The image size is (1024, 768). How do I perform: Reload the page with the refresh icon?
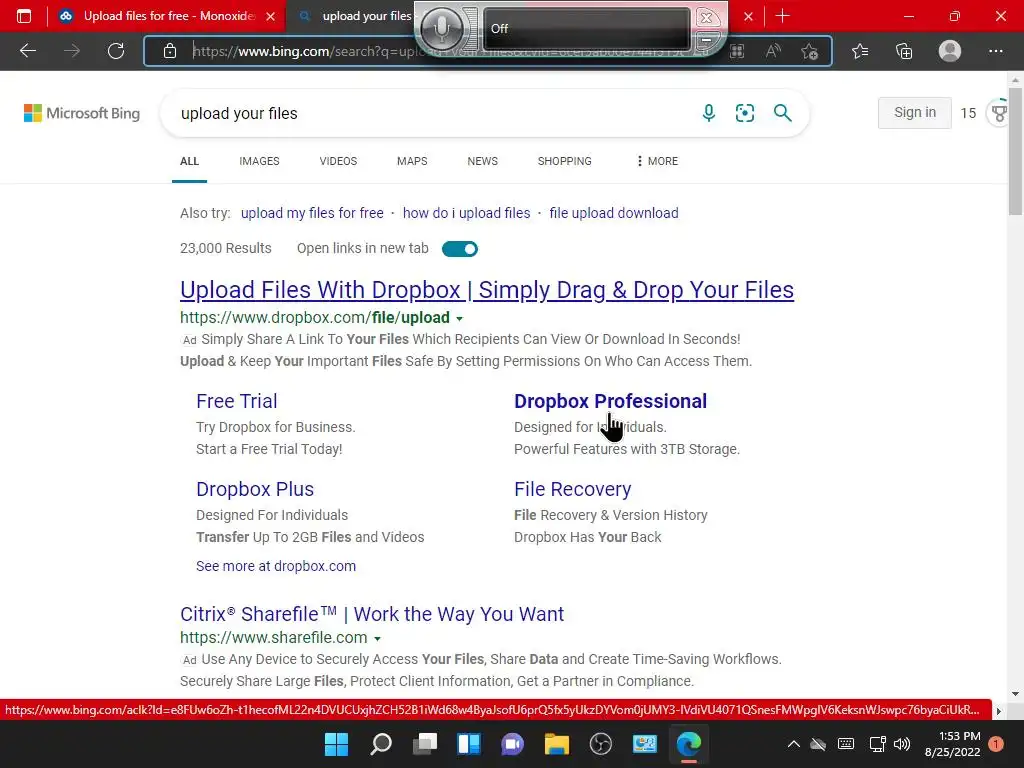116,51
